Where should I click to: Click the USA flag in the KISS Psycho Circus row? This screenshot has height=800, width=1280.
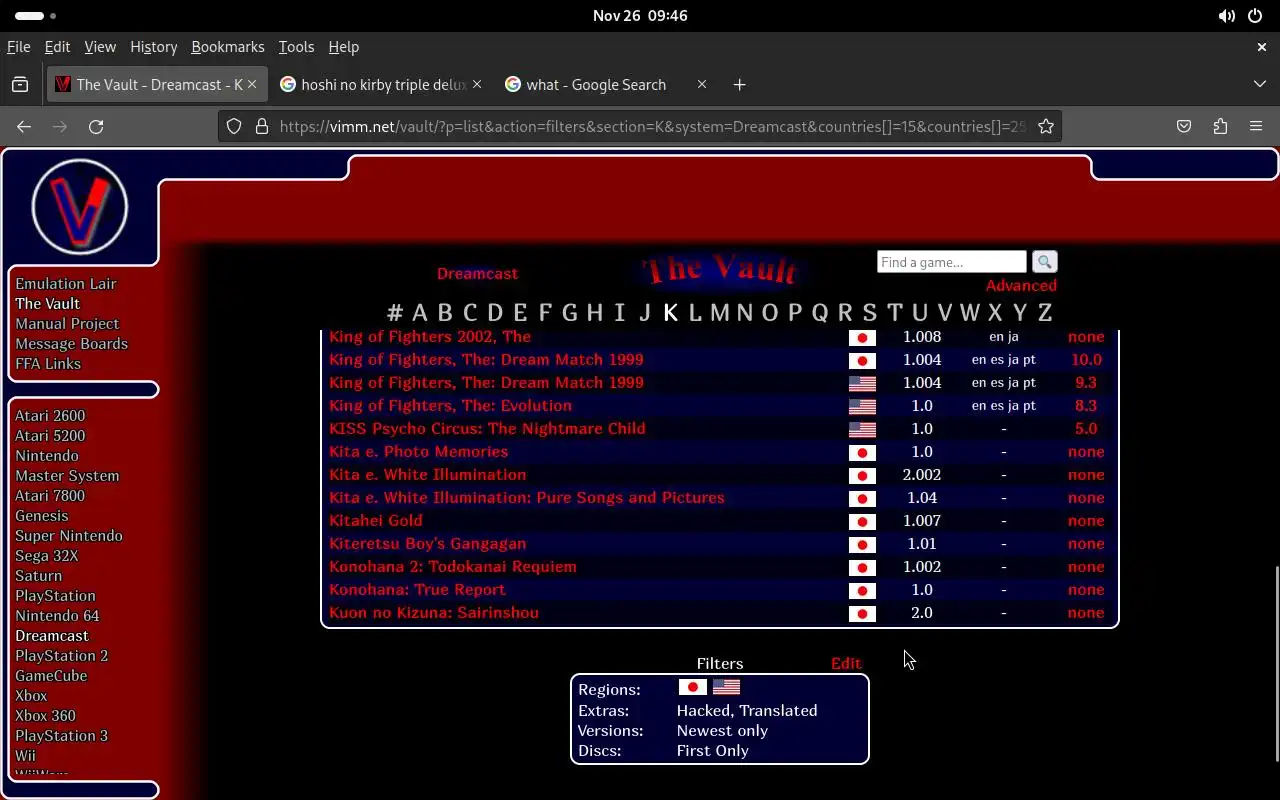pos(862,430)
